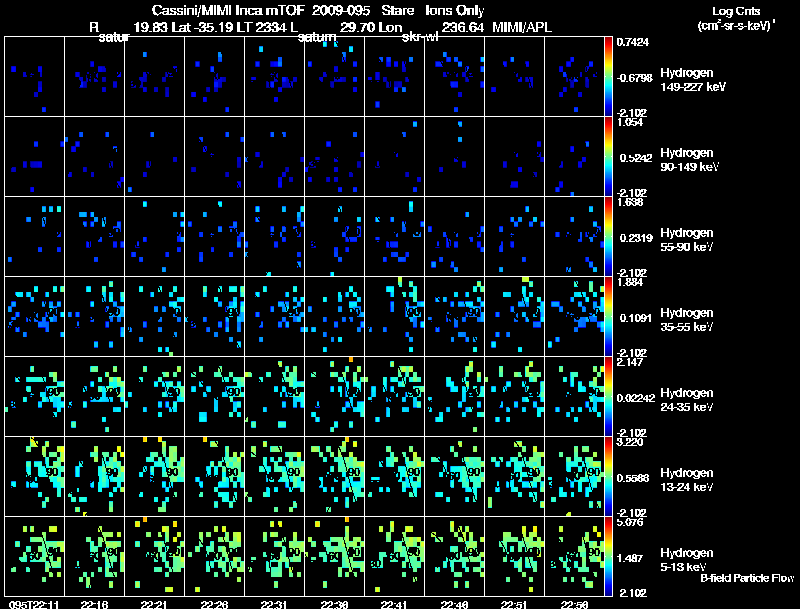Click the 22:51 time label

coord(514,604)
